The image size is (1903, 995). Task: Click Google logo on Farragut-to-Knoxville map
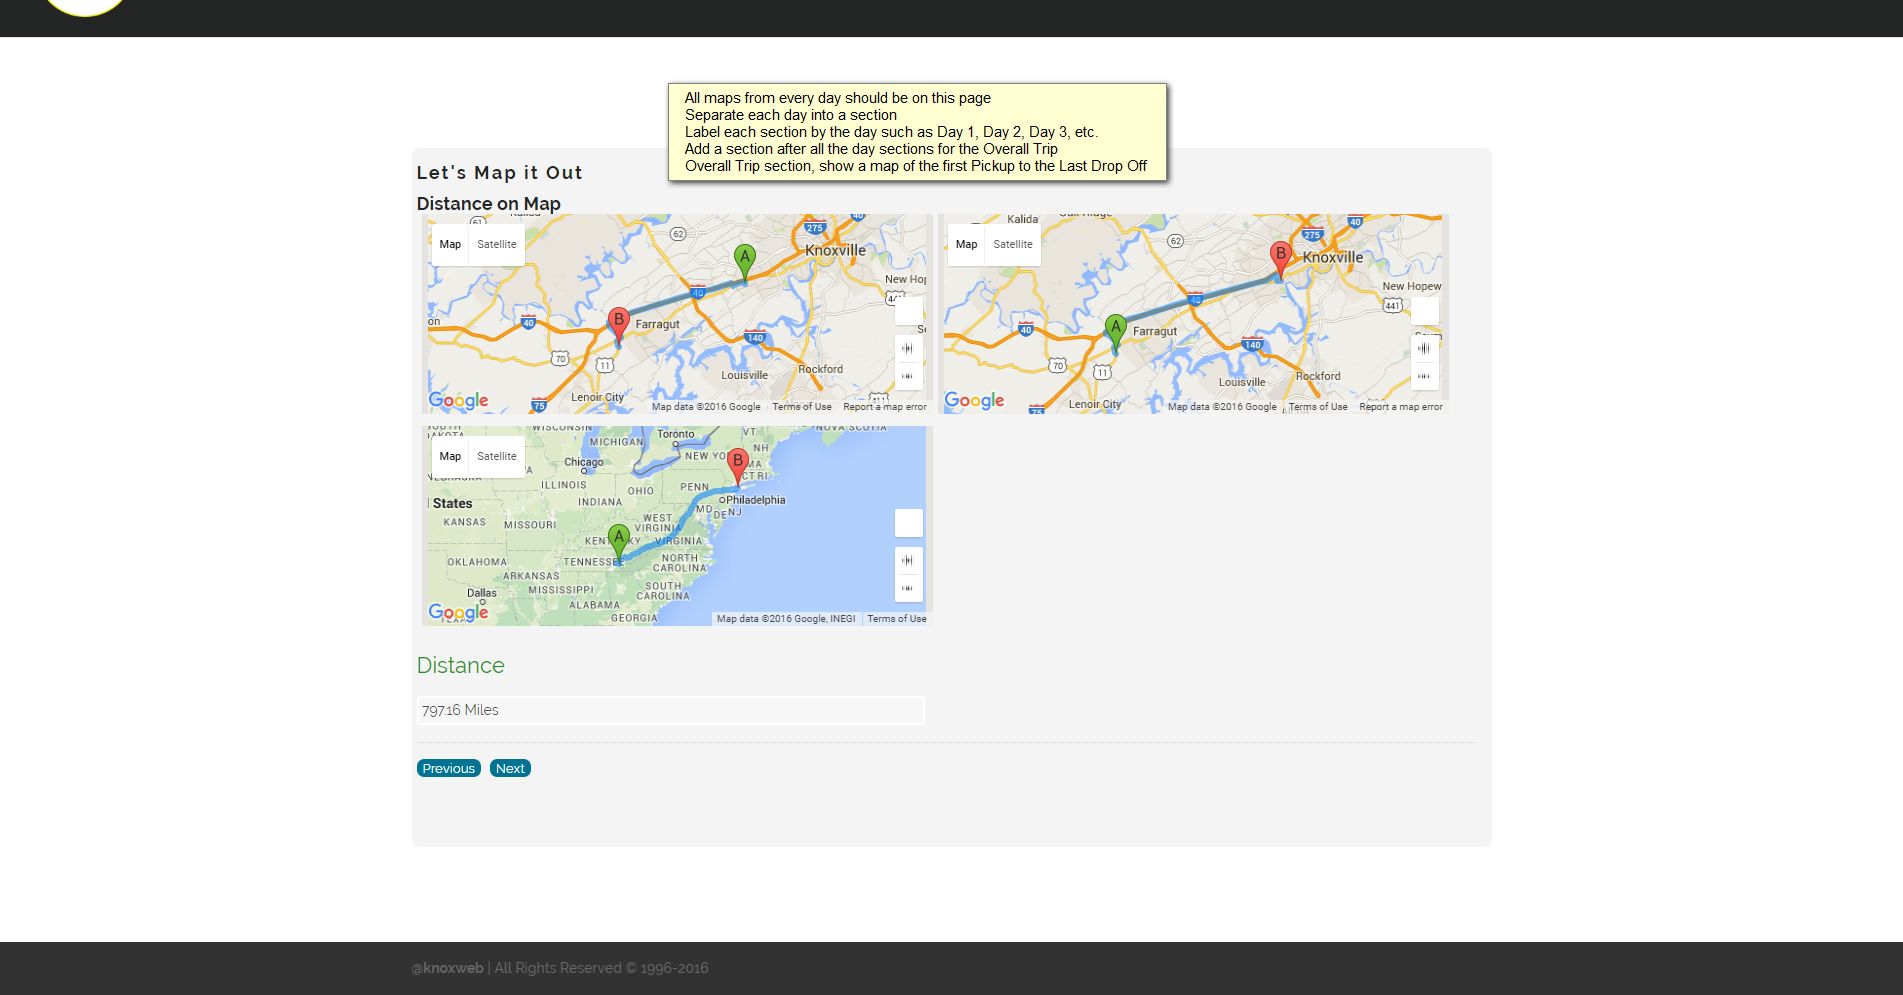pos(974,401)
